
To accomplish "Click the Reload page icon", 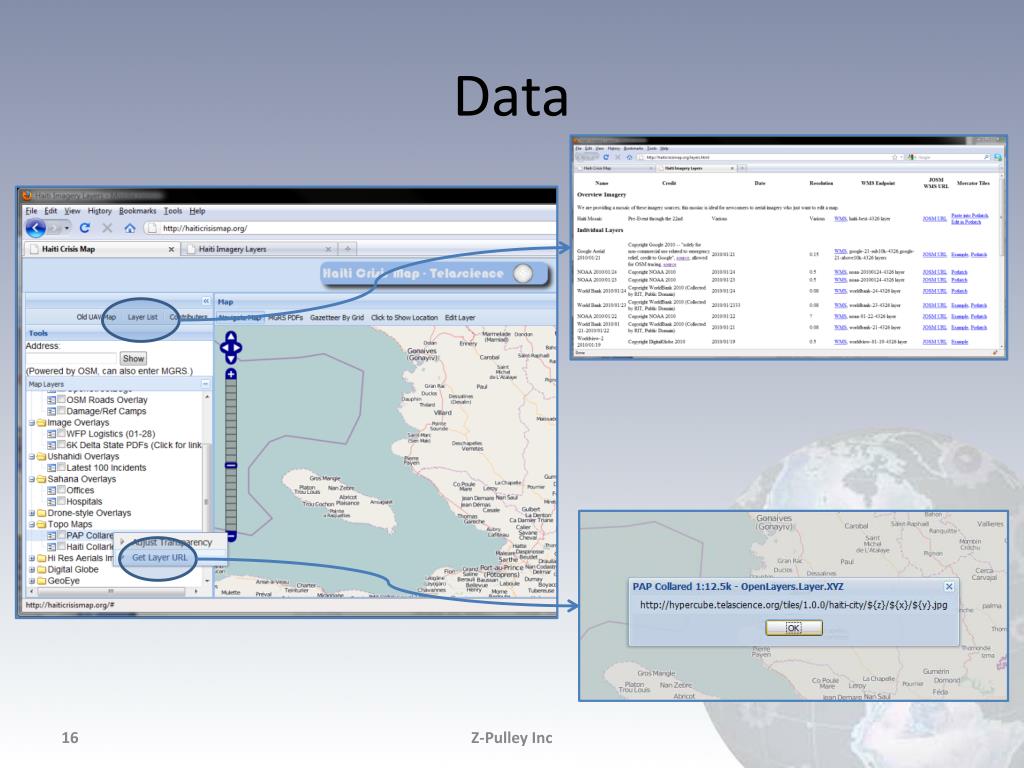I will point(84,228).
